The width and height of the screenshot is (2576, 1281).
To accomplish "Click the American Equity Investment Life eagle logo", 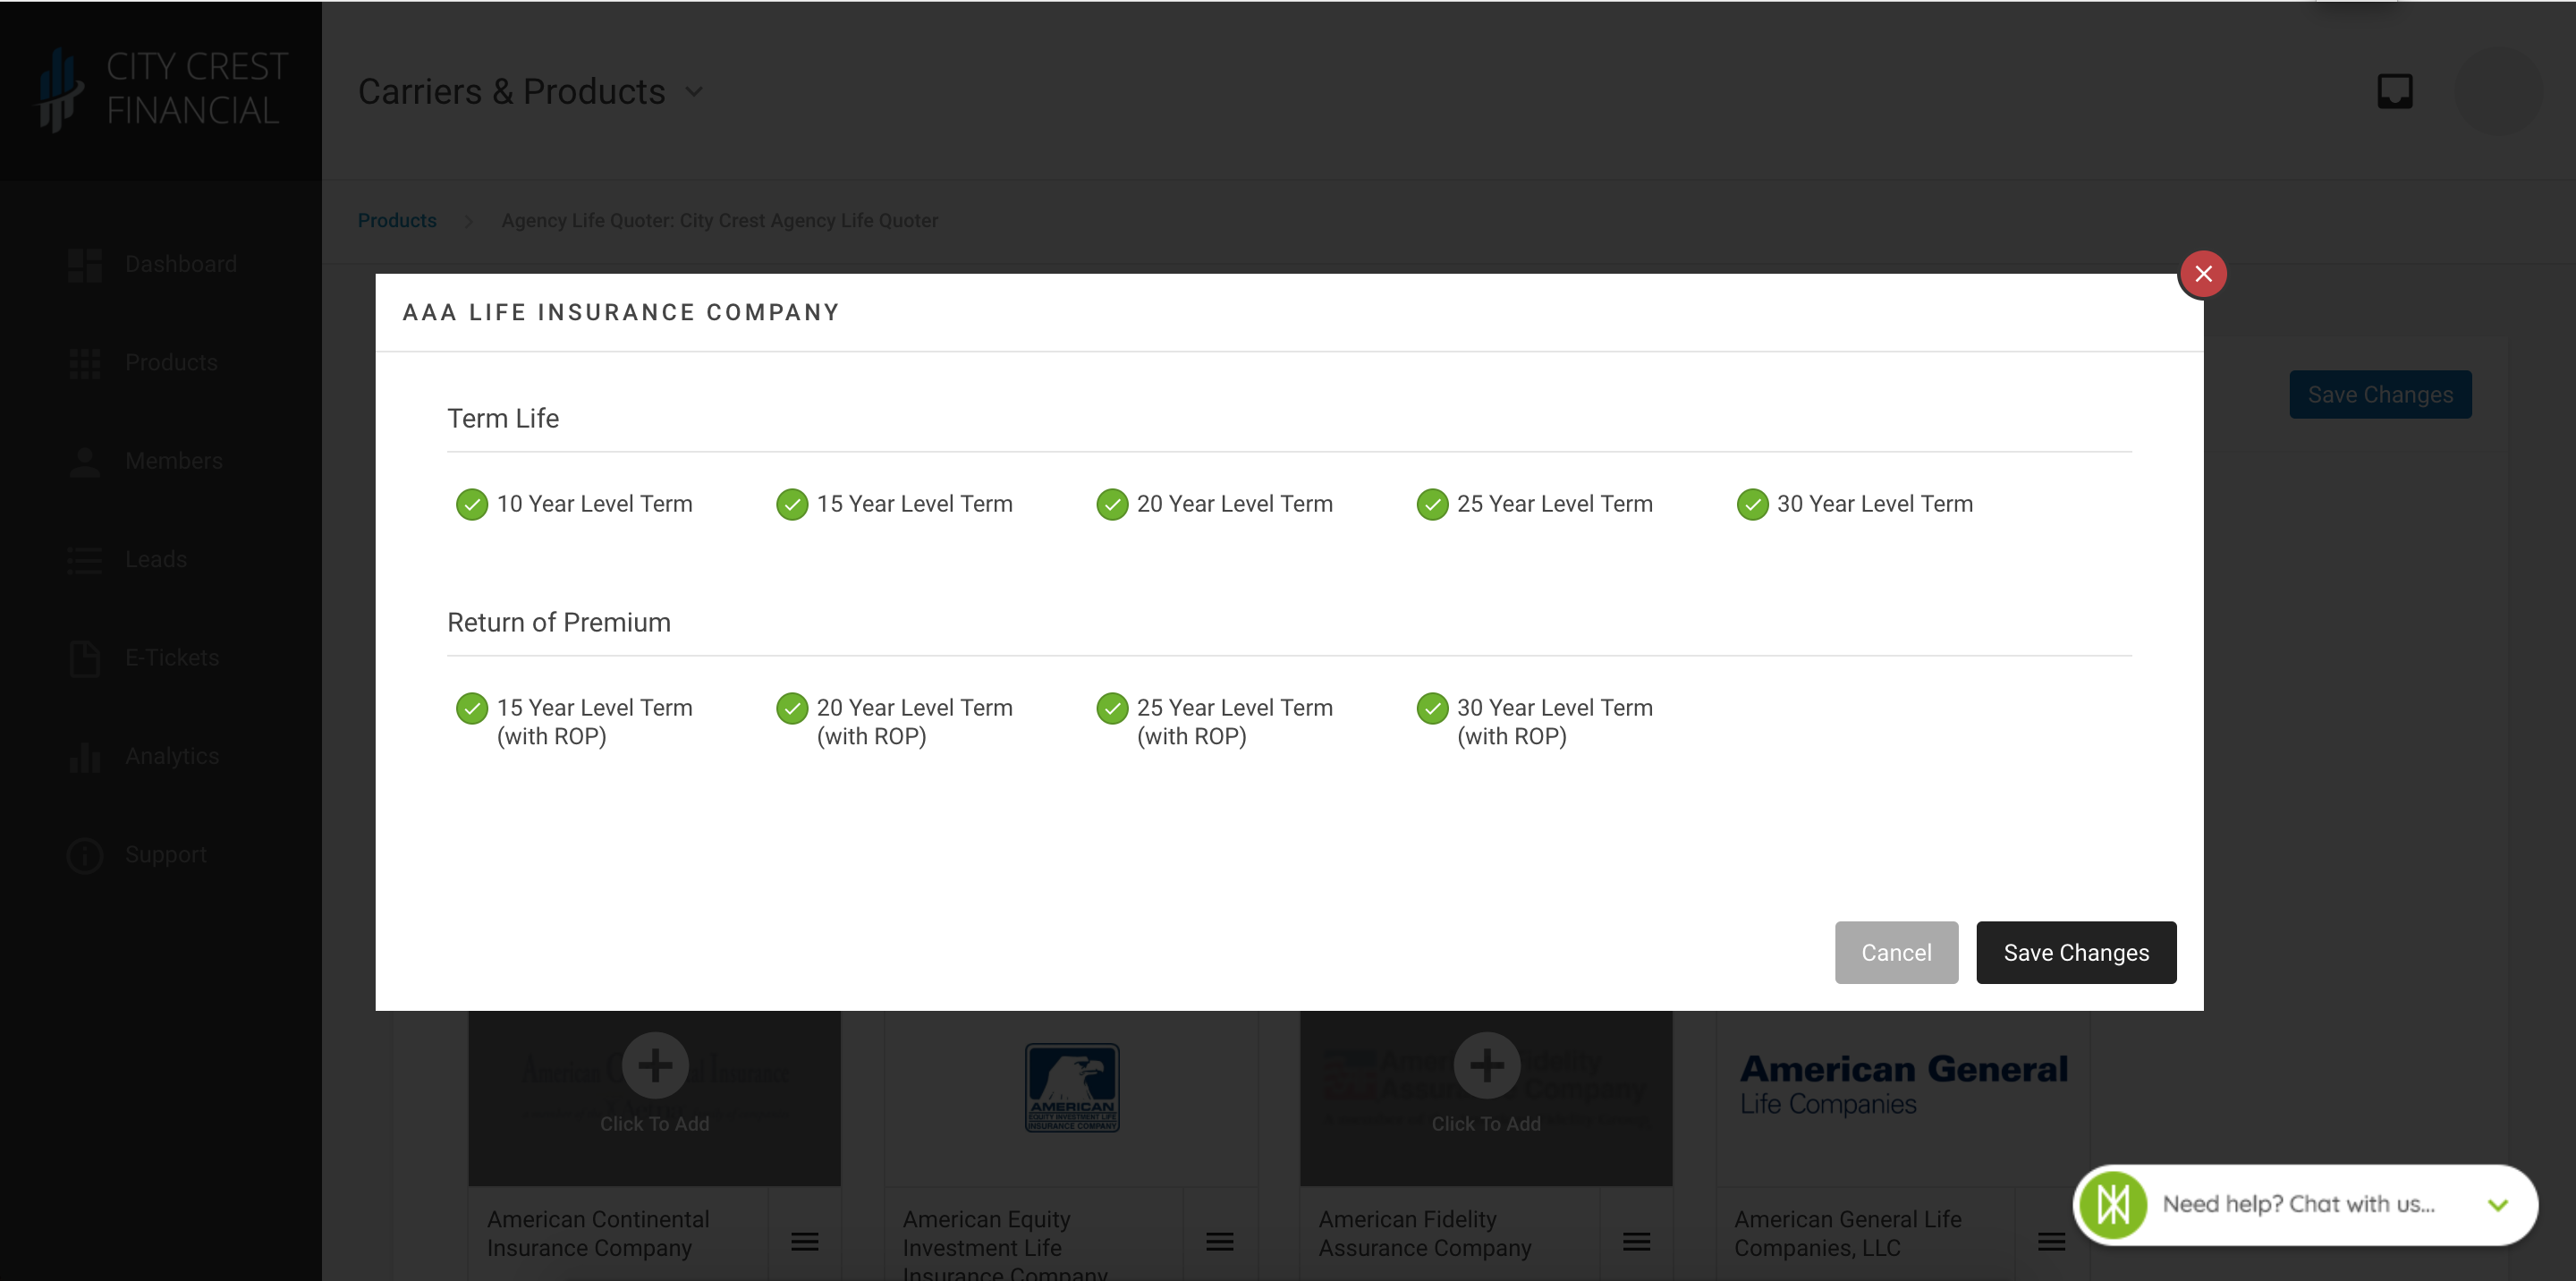I will click(x=1071, y=1088).
